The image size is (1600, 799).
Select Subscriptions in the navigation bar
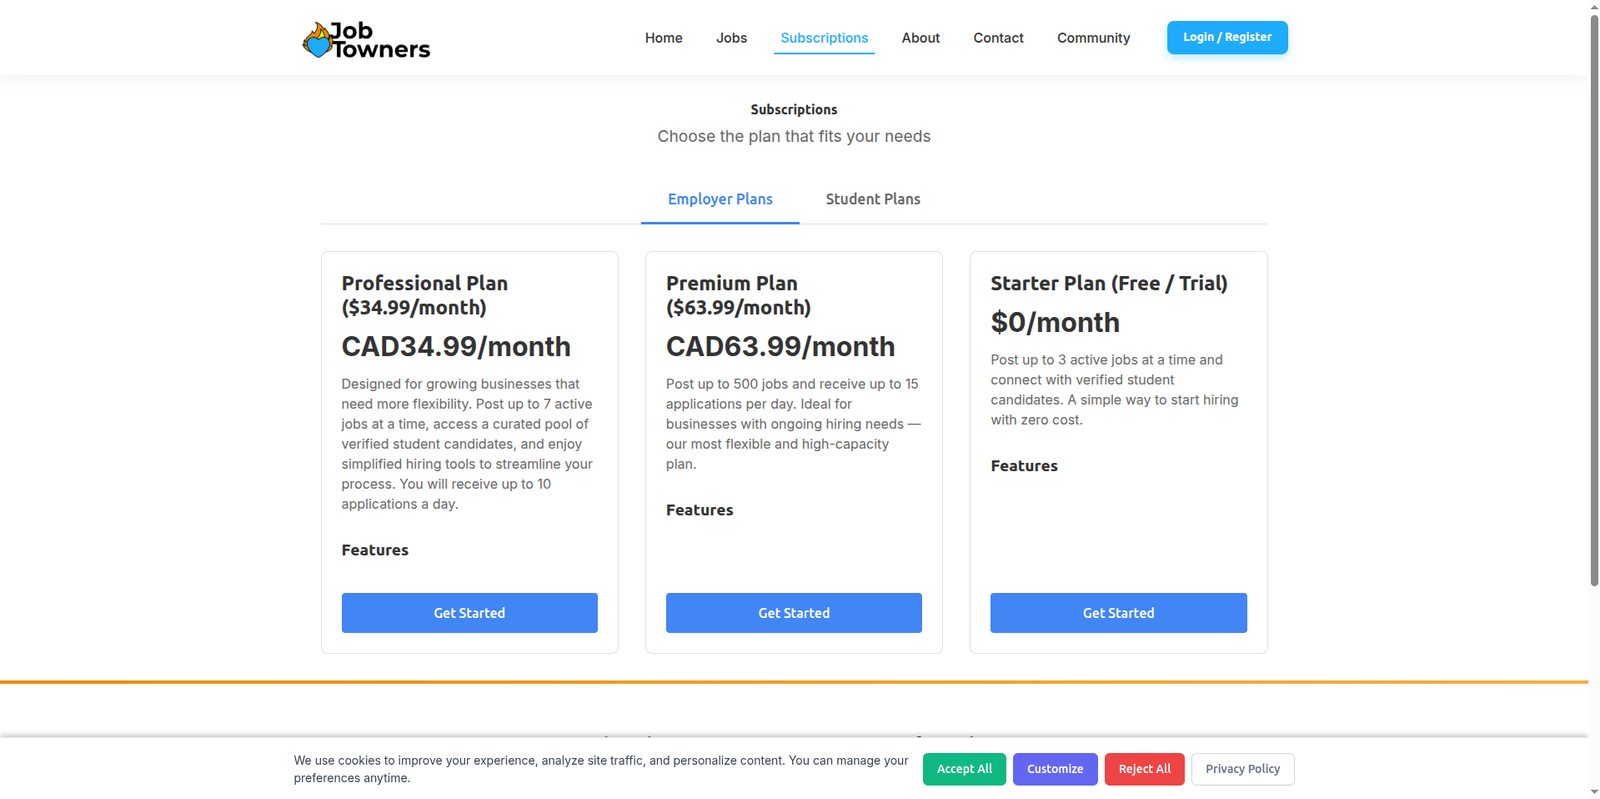tap(824, 38)
